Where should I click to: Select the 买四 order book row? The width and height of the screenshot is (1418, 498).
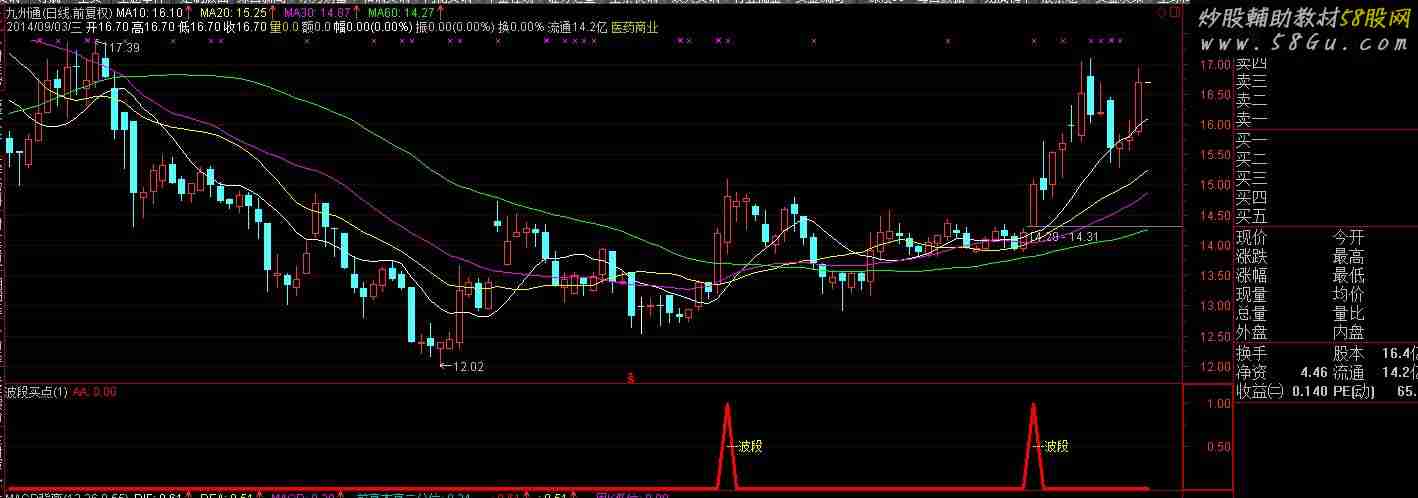tap(1252, 197)
